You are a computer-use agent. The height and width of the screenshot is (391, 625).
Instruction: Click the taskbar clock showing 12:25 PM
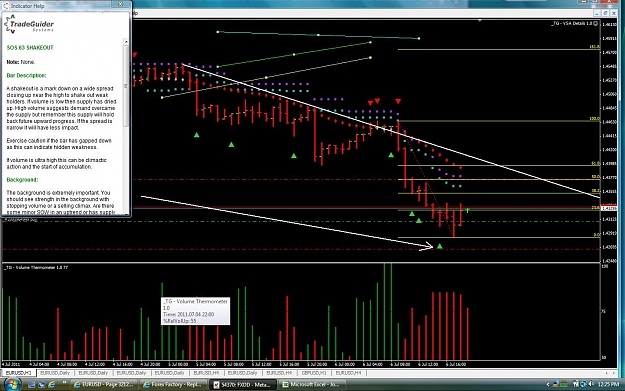(x=609, y=385)
